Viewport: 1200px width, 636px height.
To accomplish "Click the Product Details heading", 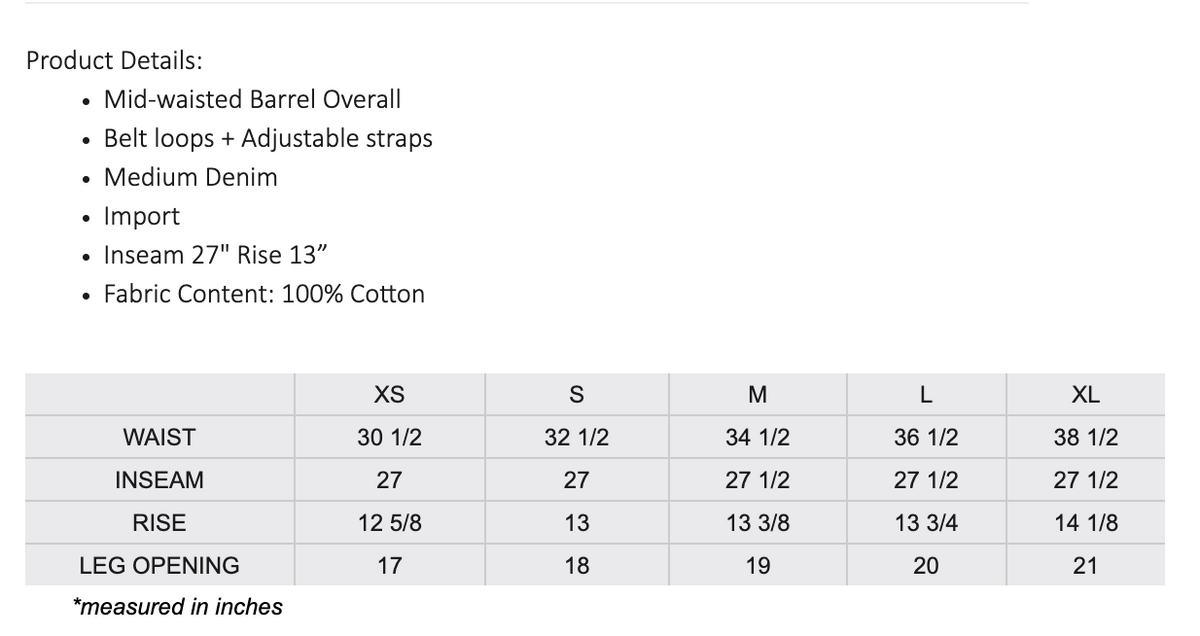I will [114, 60].
